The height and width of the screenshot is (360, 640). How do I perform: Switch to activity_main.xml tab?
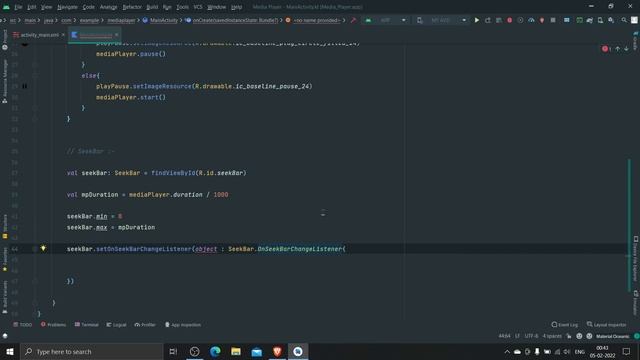39,35
